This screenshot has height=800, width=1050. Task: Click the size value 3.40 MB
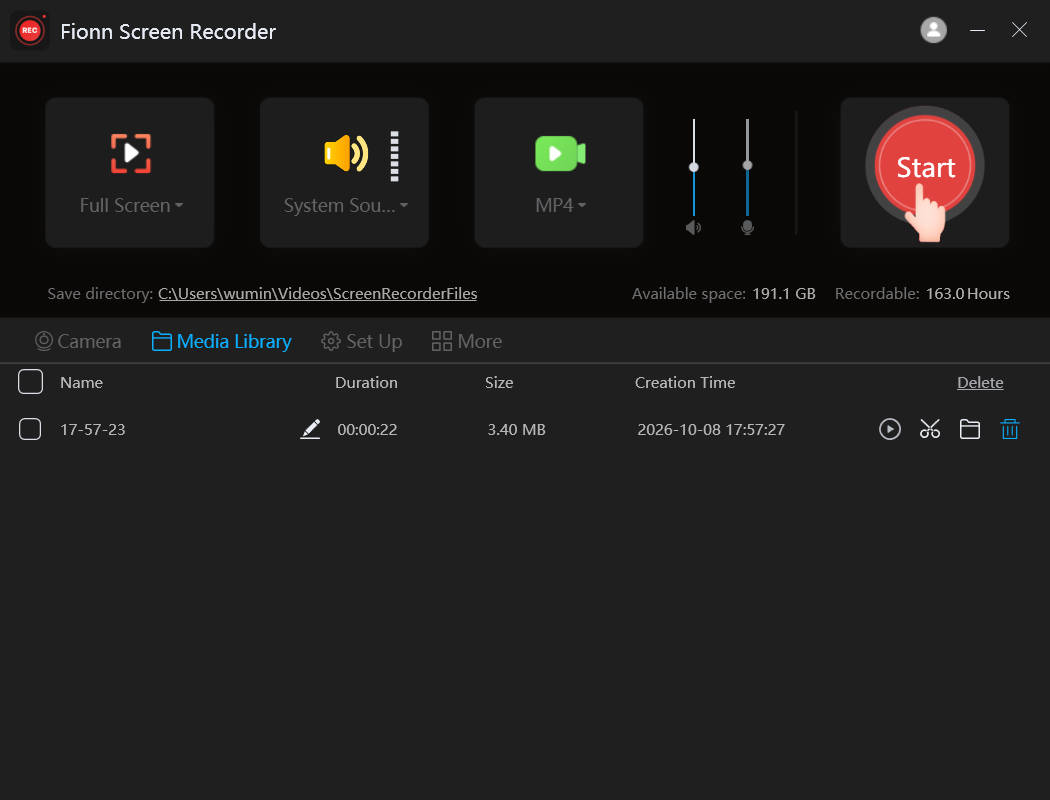(x=516, y=430)
